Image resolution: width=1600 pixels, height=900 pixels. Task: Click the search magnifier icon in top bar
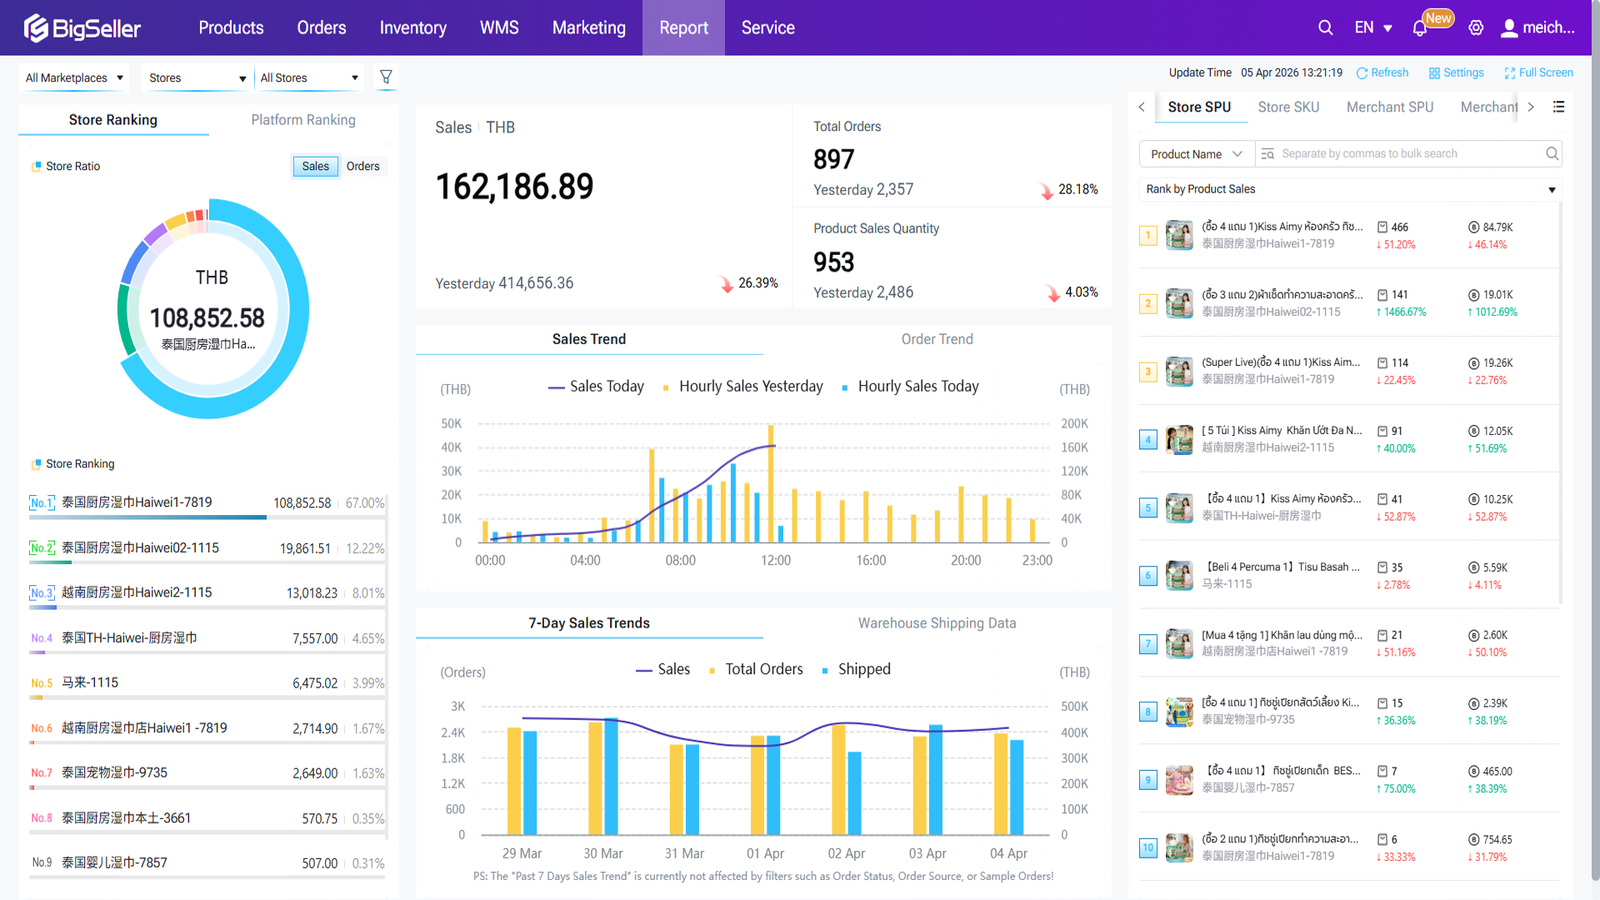pyautogui.click(x=1325, y=28)
